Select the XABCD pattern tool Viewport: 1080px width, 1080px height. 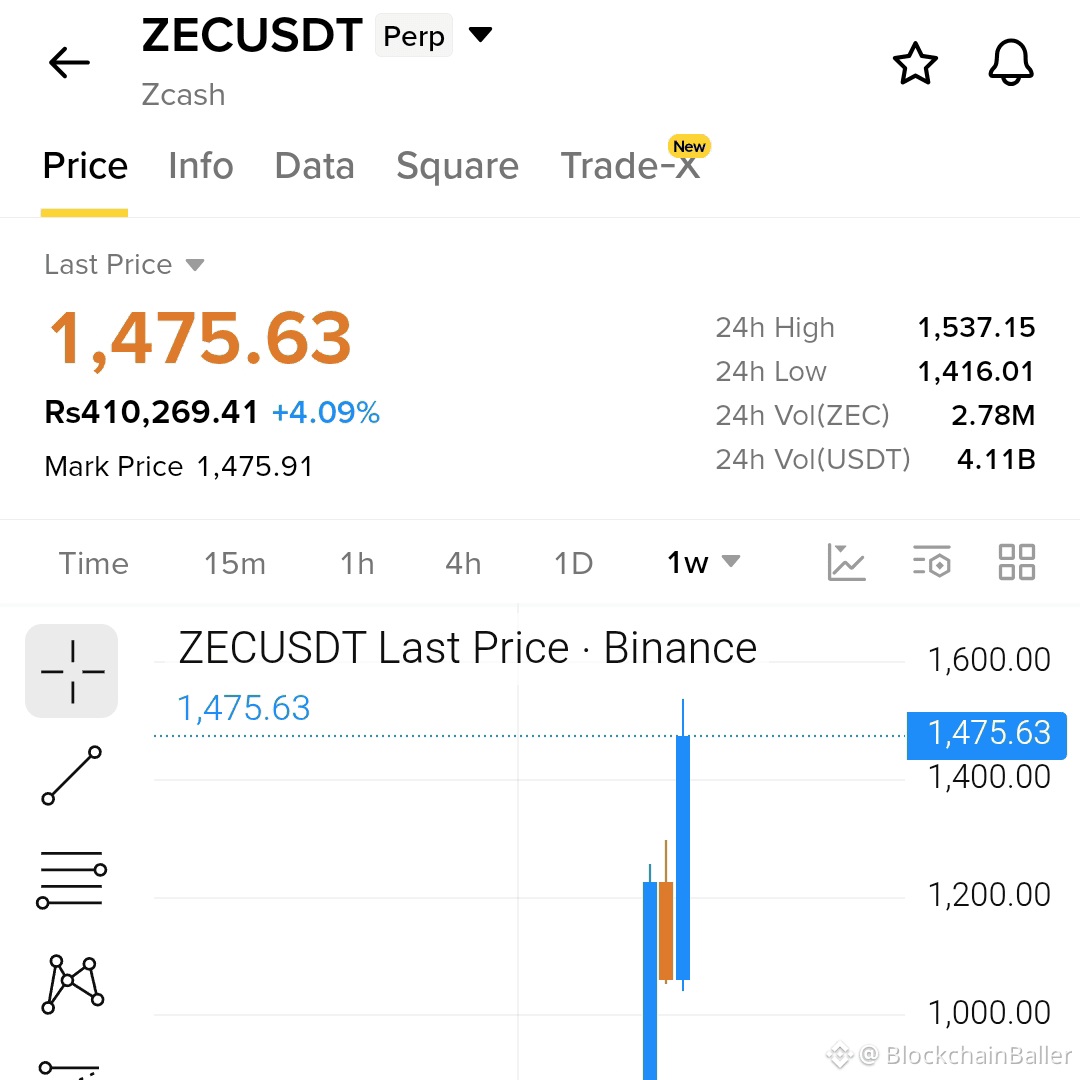click(72, 984)
